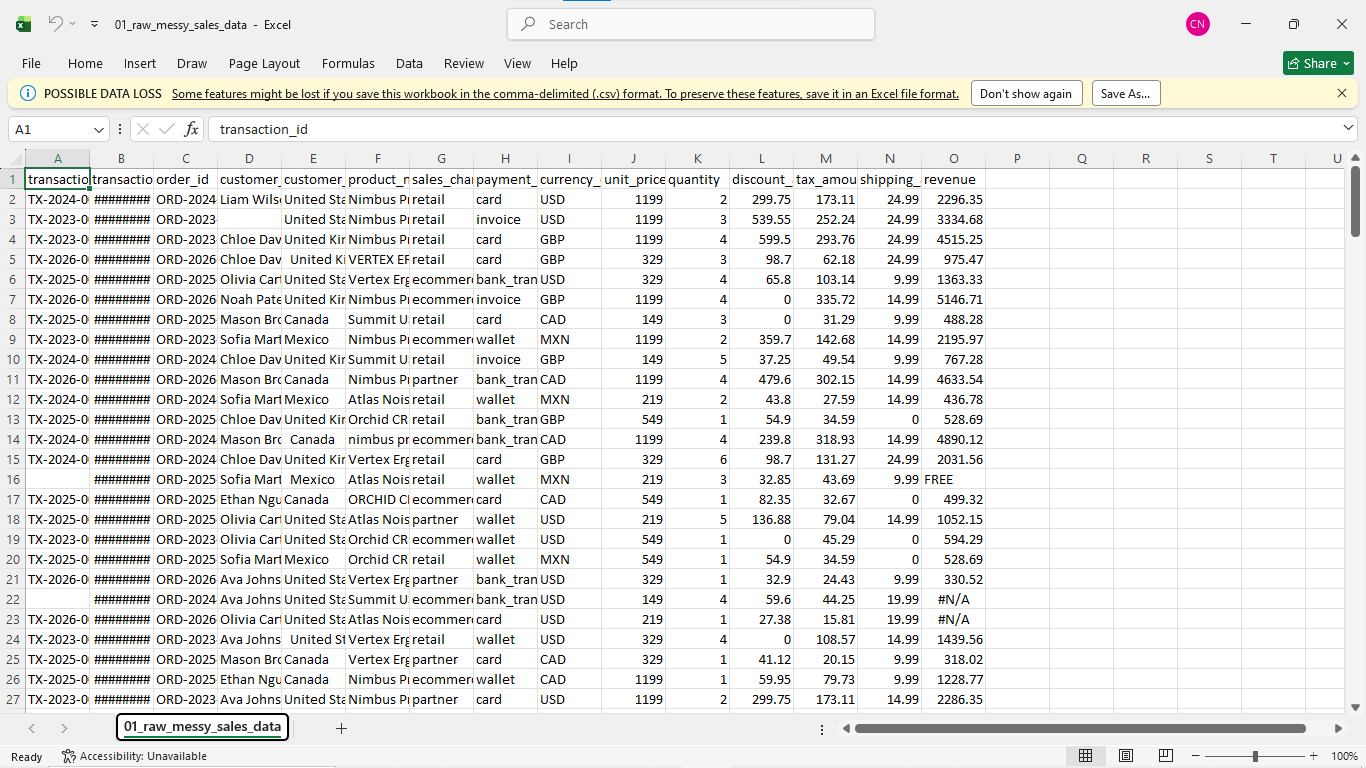This screenshot has height=768, width=1366.
Task: Click the New Sheet plus icon
Action: pos(341,728)
